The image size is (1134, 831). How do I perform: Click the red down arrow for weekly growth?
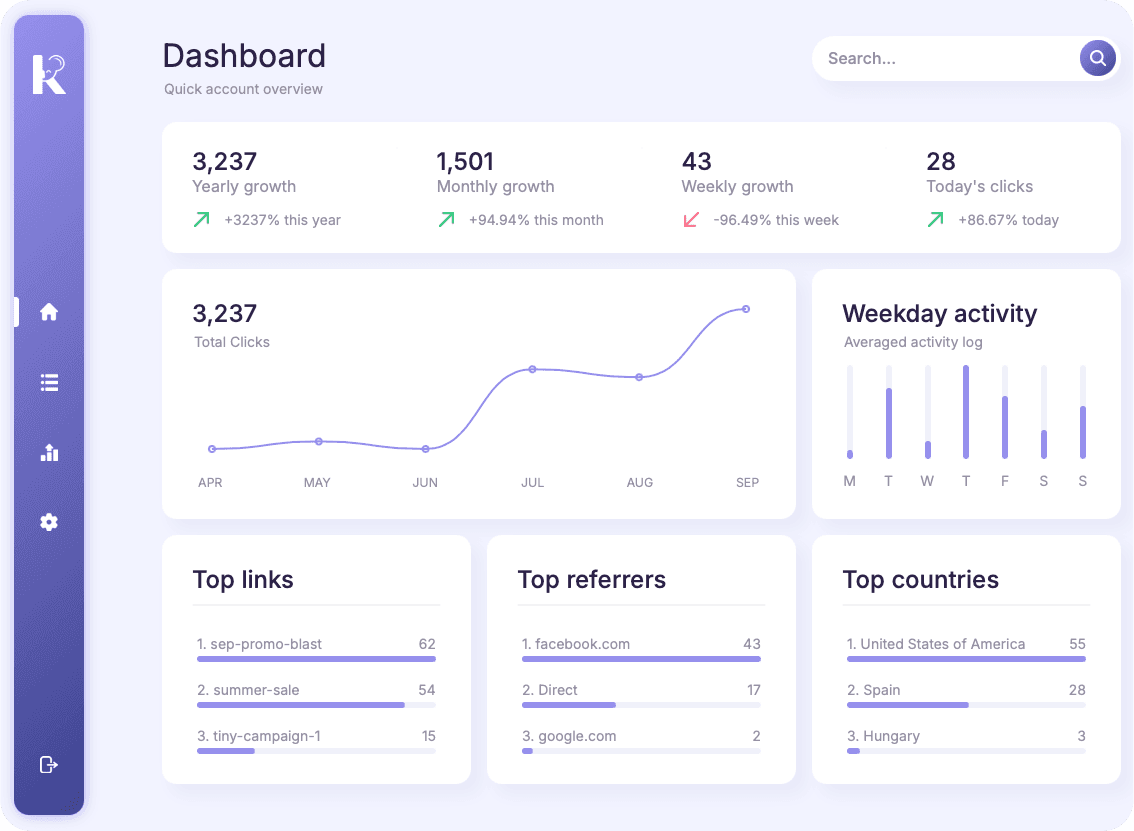691,219
